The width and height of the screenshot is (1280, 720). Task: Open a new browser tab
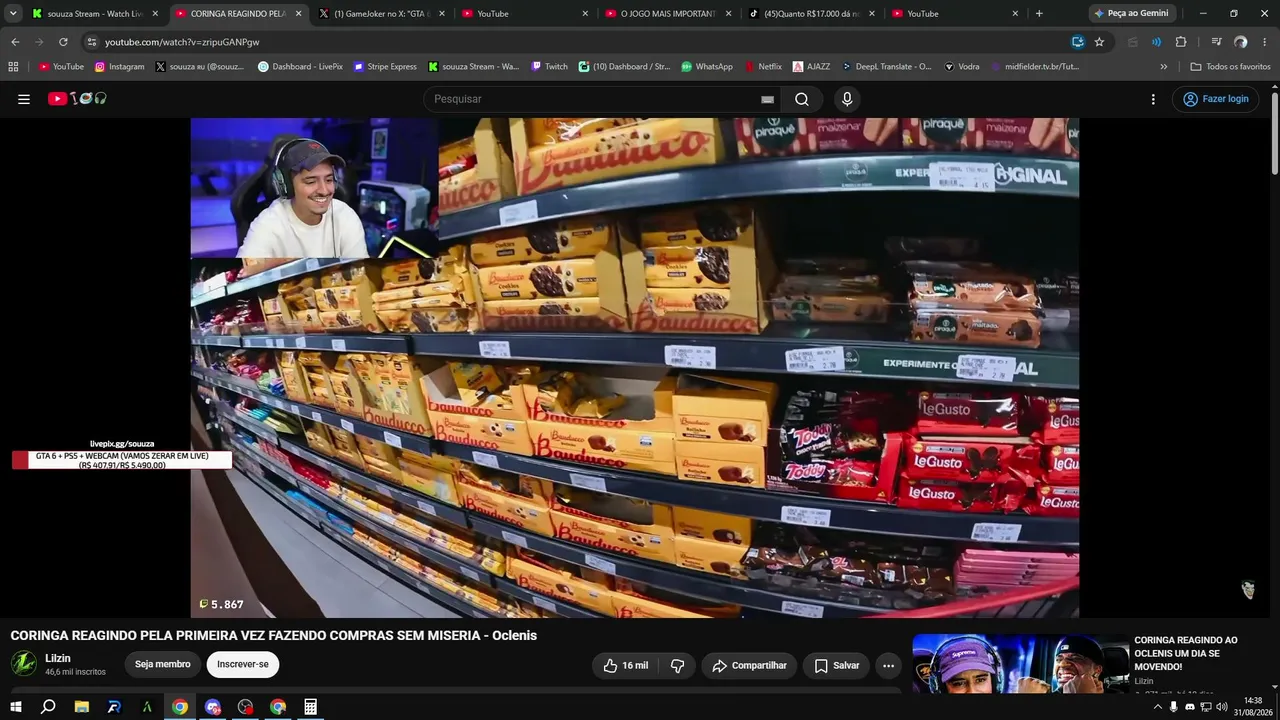coord(1039,14)
